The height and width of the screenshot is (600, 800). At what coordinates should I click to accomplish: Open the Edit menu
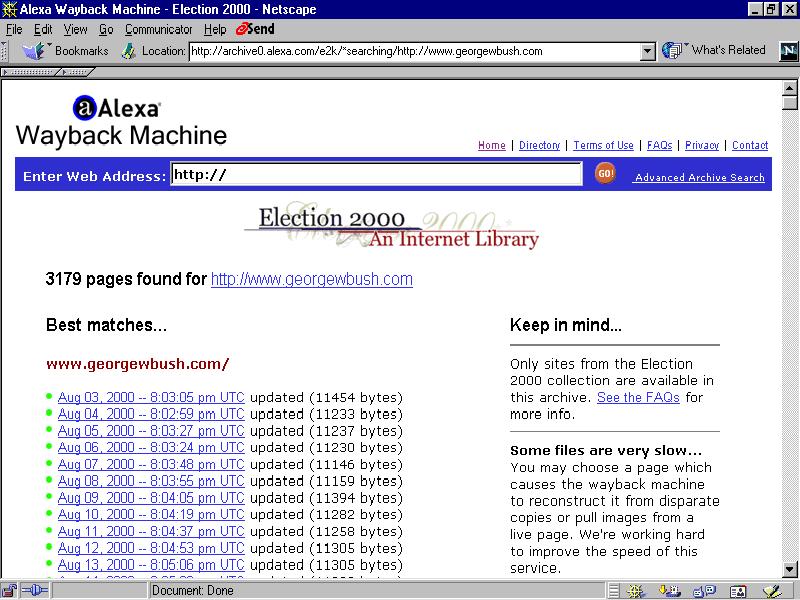click(x=43, y=30)
